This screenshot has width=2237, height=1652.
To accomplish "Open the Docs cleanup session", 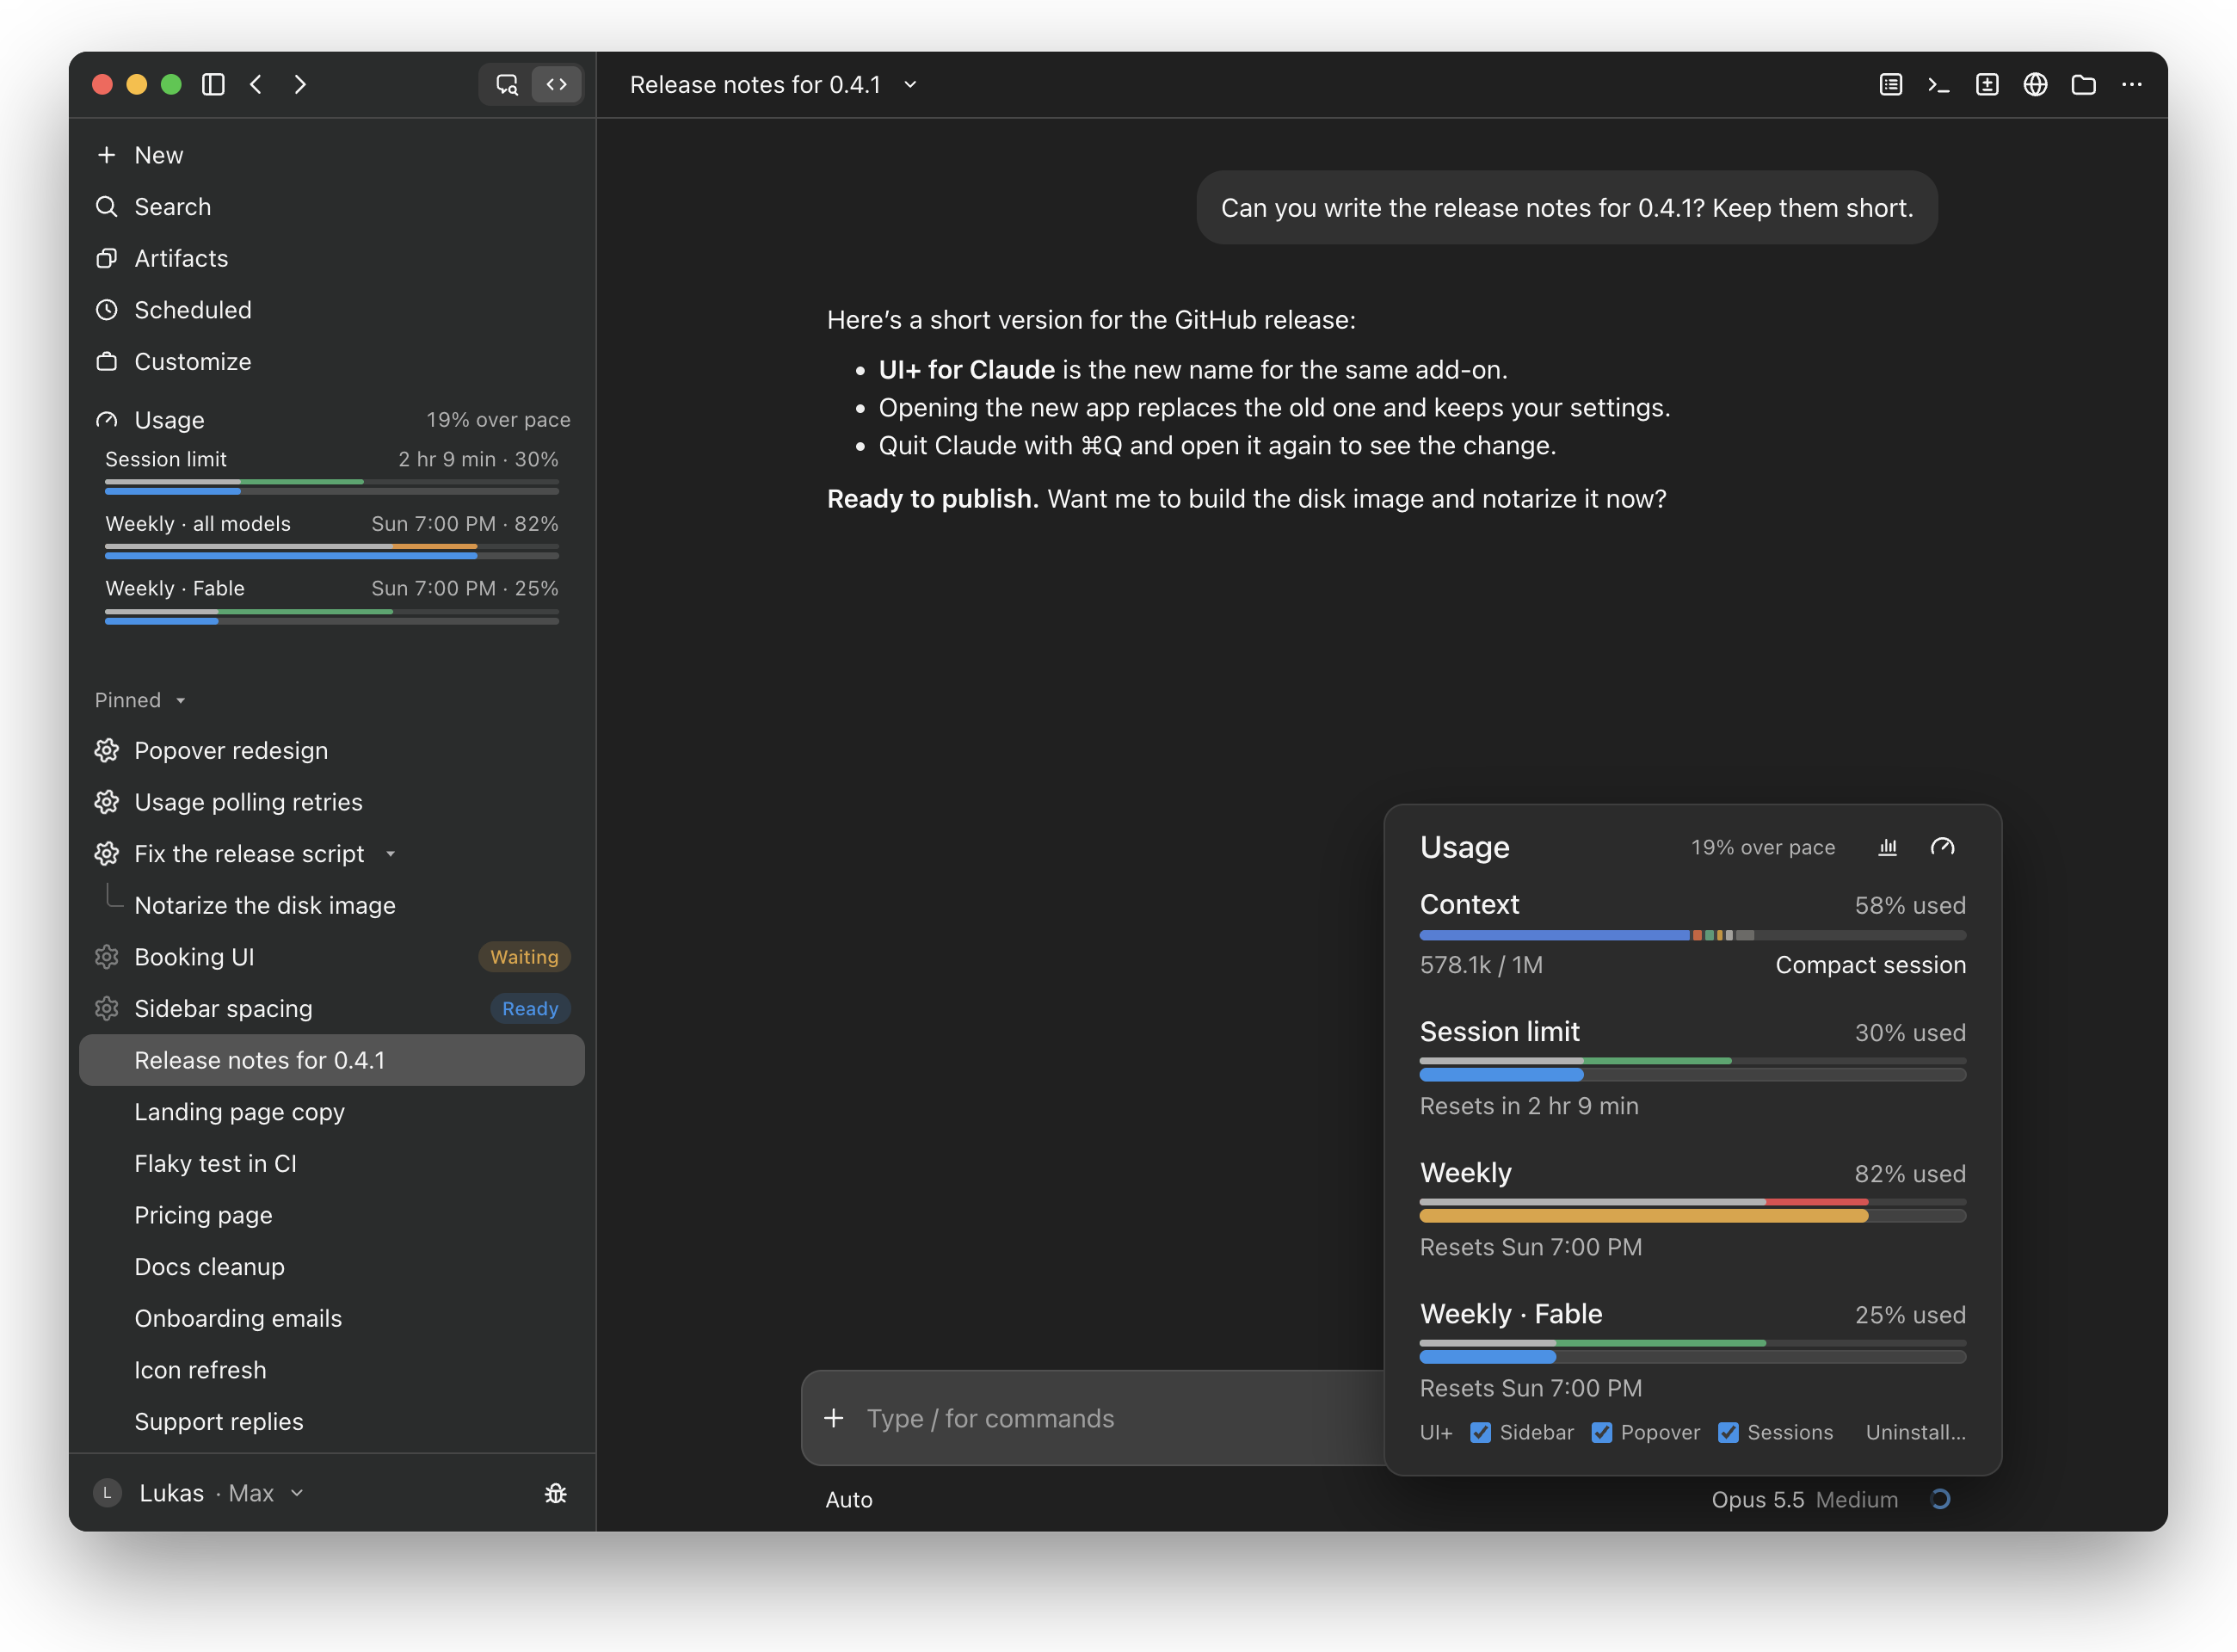I will pos(332,1266).
